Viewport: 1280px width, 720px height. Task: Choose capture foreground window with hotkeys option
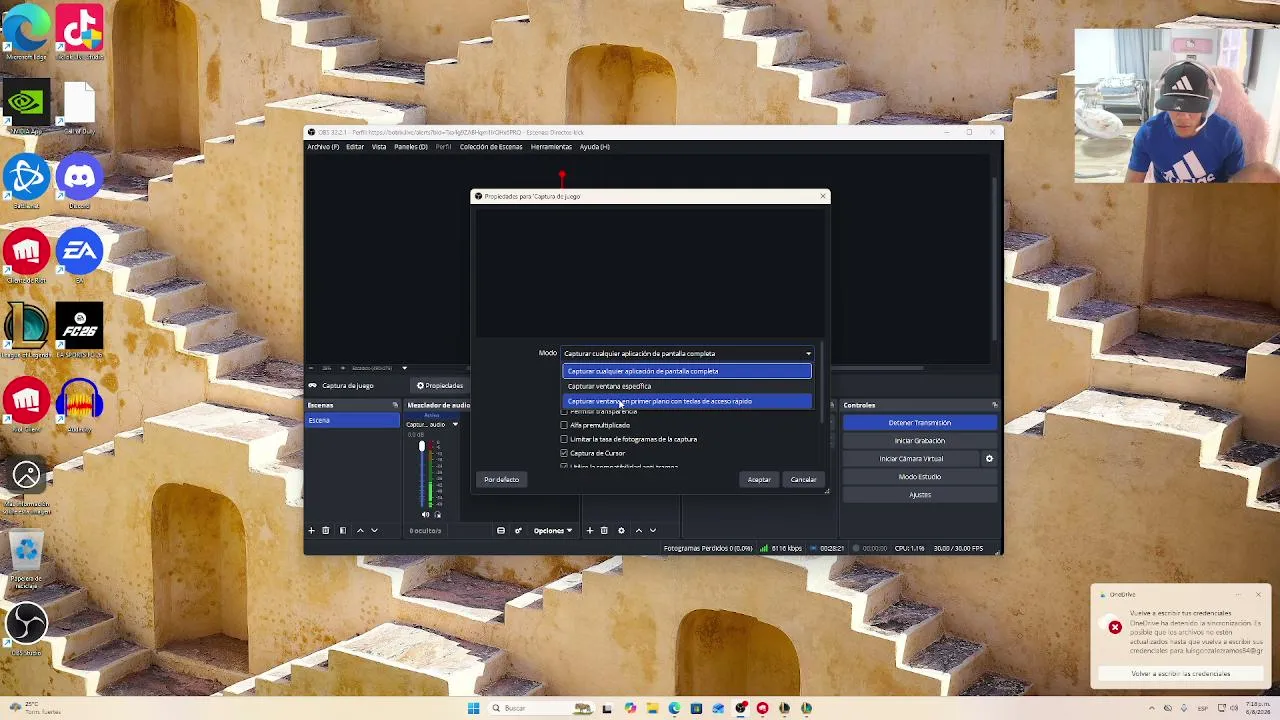[687, 401]
